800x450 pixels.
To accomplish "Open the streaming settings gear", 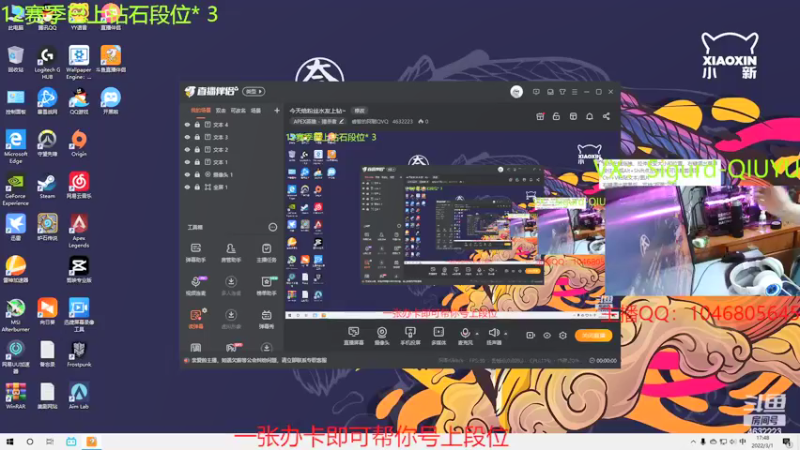I will pos(563,335).
